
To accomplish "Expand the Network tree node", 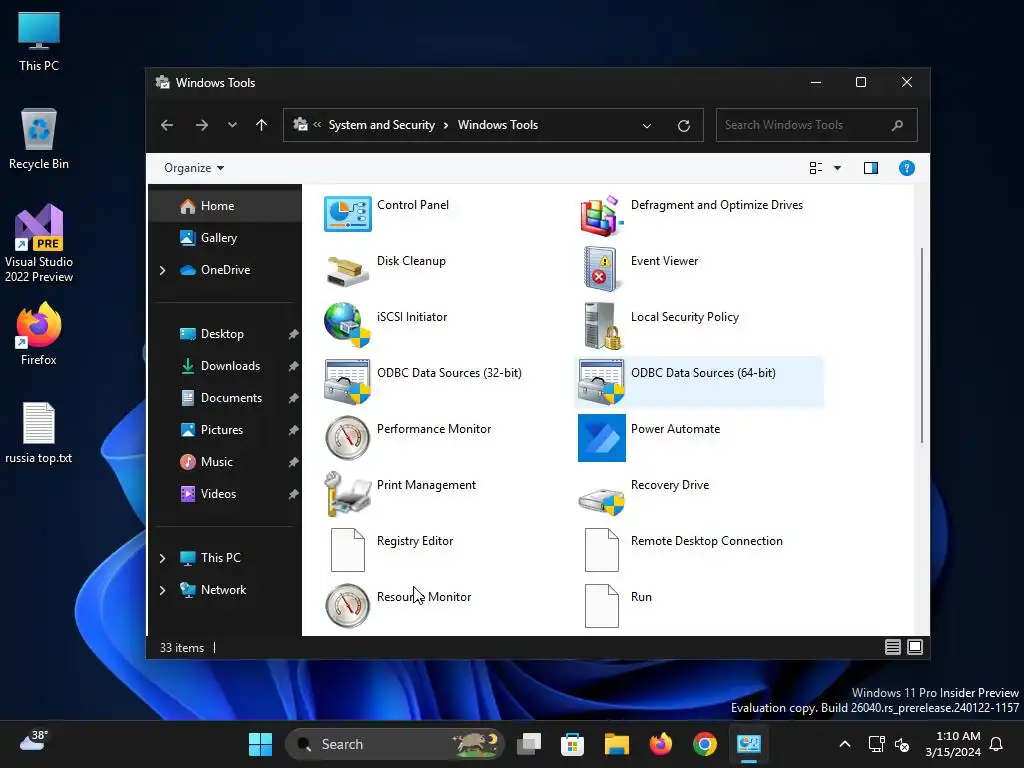I will click(163, 590).
